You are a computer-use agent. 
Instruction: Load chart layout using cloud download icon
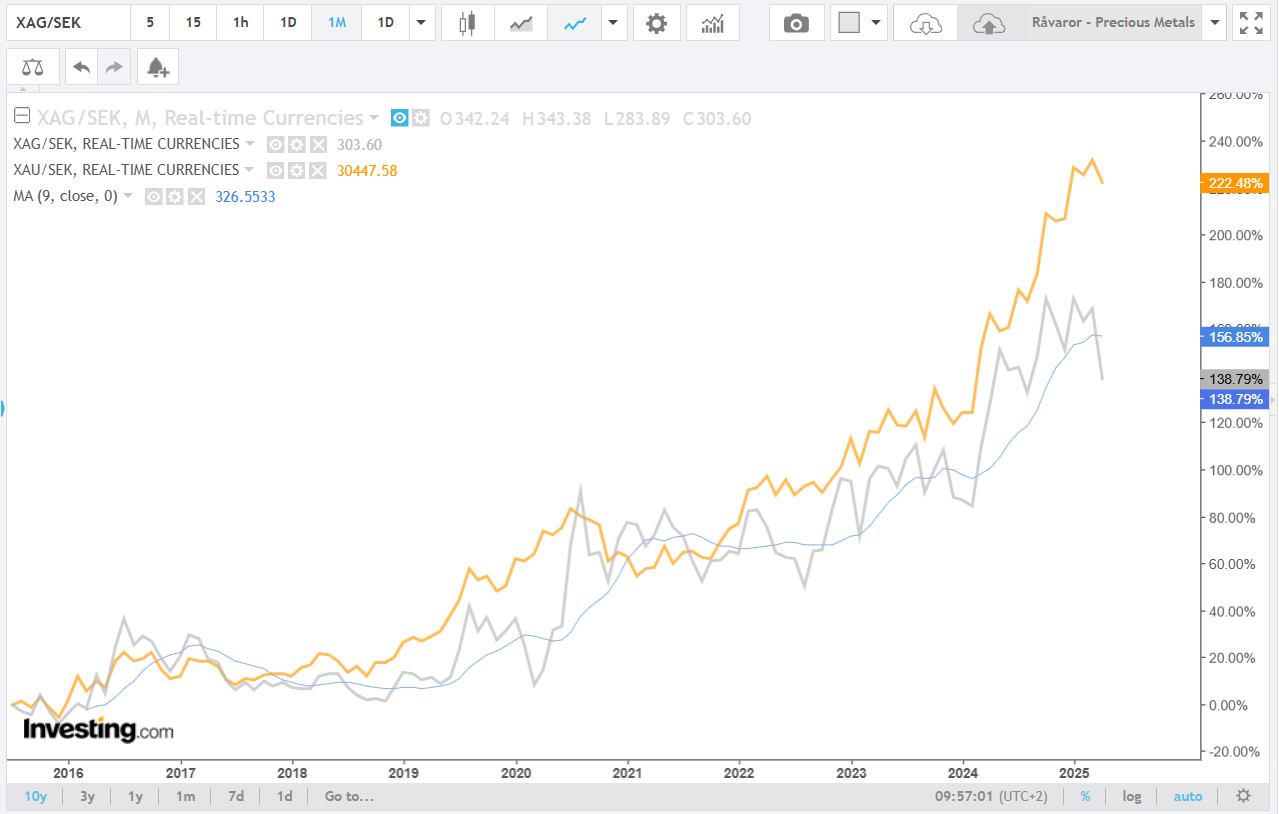(x=925, y=23)
